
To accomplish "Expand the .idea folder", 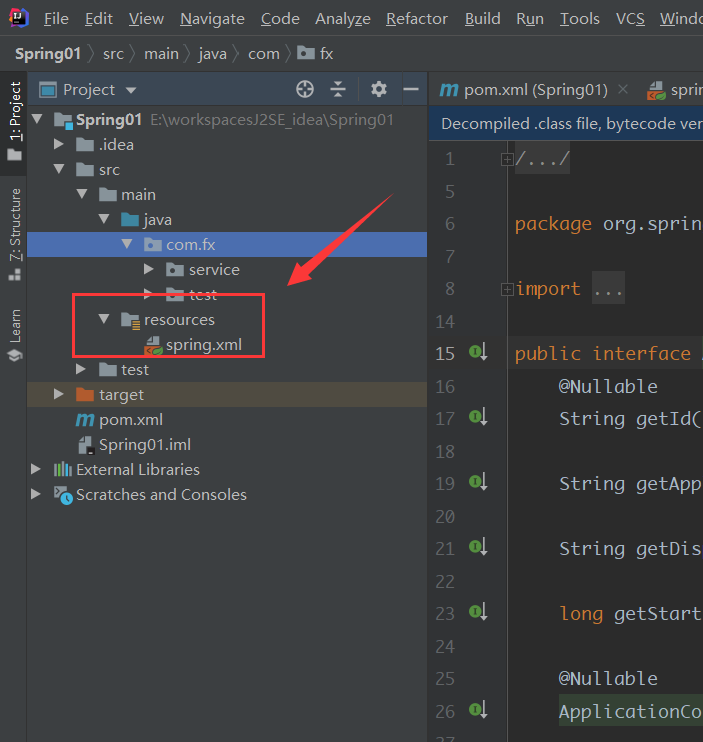I will coord(59,144).
